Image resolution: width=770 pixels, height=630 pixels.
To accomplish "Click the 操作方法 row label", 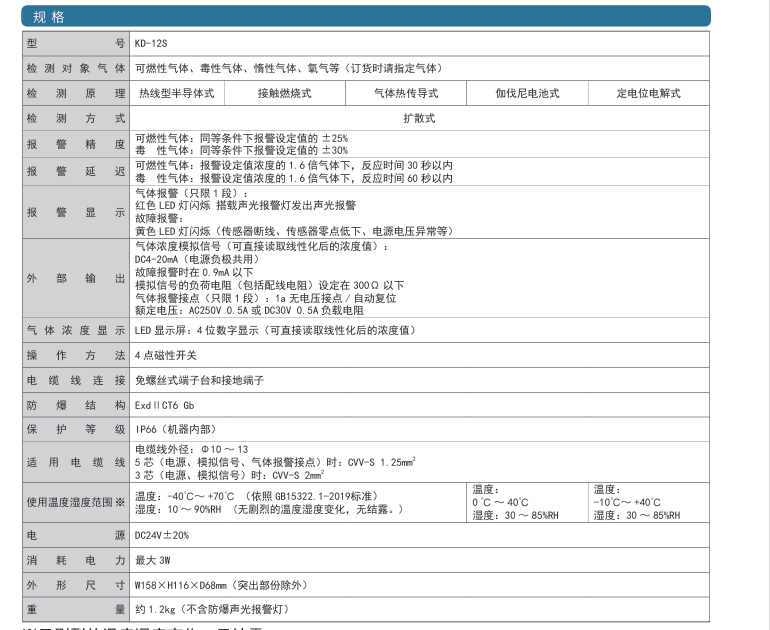I will click(x=76, y=355).
